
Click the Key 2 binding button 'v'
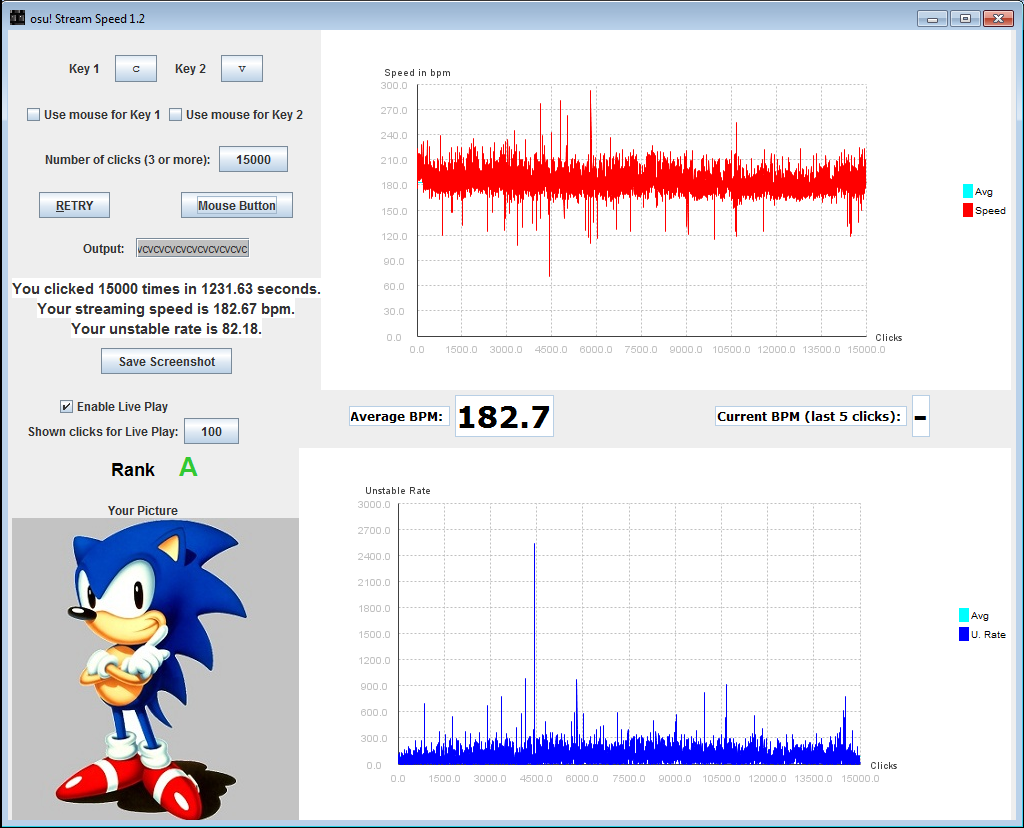[x=242, y=69]
